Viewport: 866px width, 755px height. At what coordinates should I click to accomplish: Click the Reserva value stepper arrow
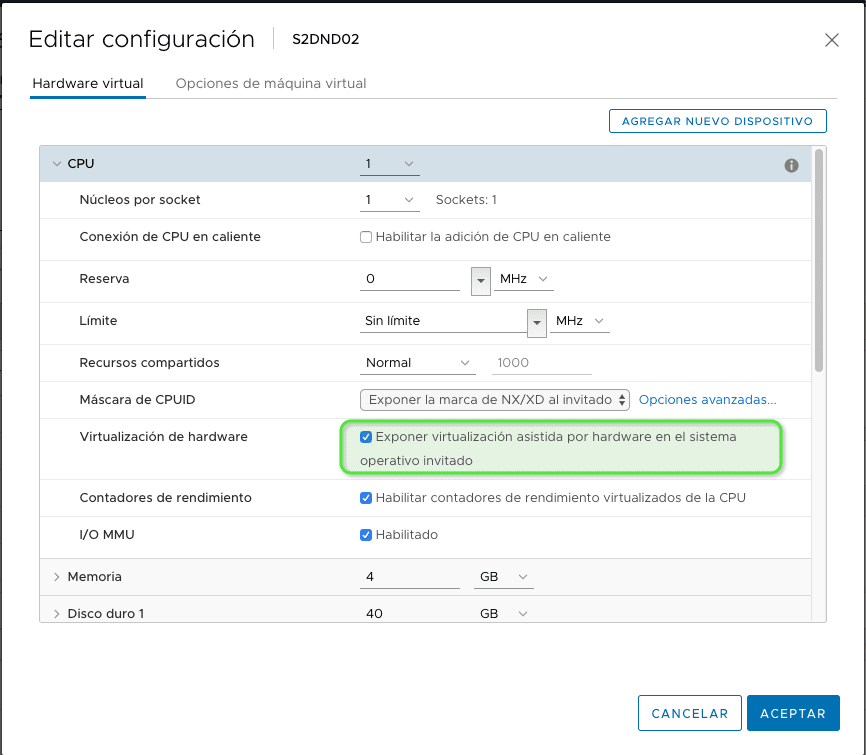click(x=481, y=281)
